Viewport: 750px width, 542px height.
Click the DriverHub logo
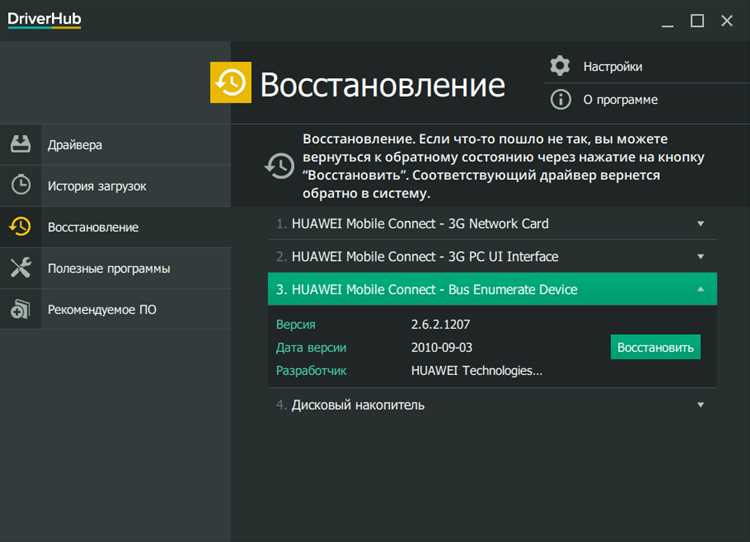point(44,20)
